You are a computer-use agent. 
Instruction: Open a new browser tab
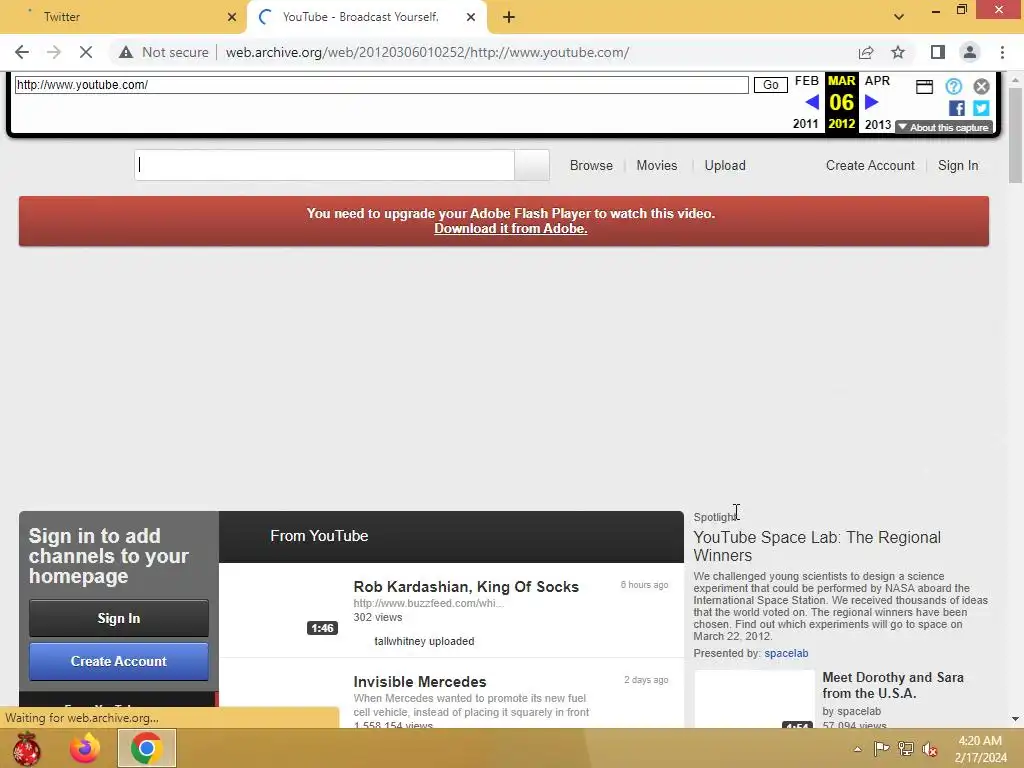[509, 17]
